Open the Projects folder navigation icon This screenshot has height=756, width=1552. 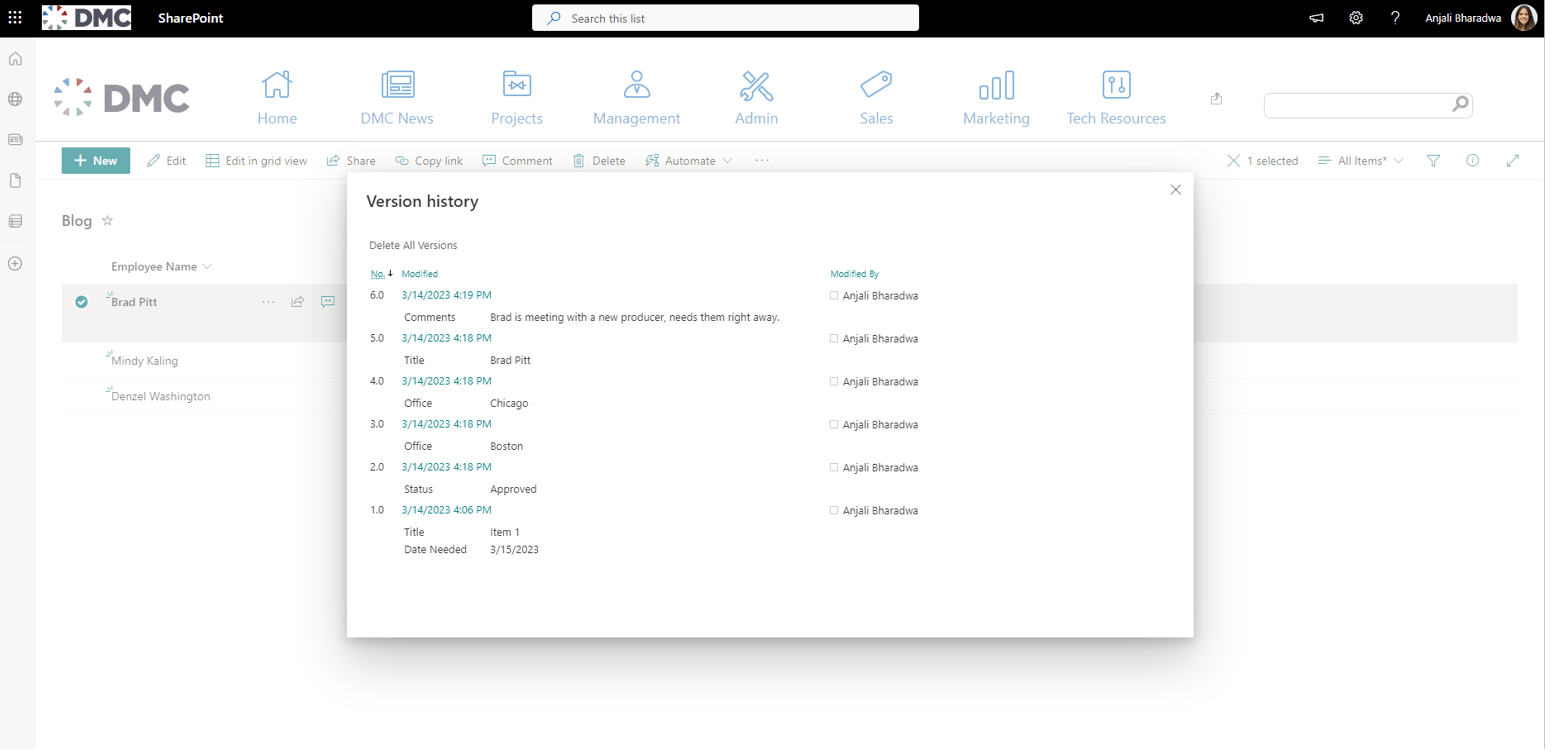pyautogui.click(x=519, y=85)
